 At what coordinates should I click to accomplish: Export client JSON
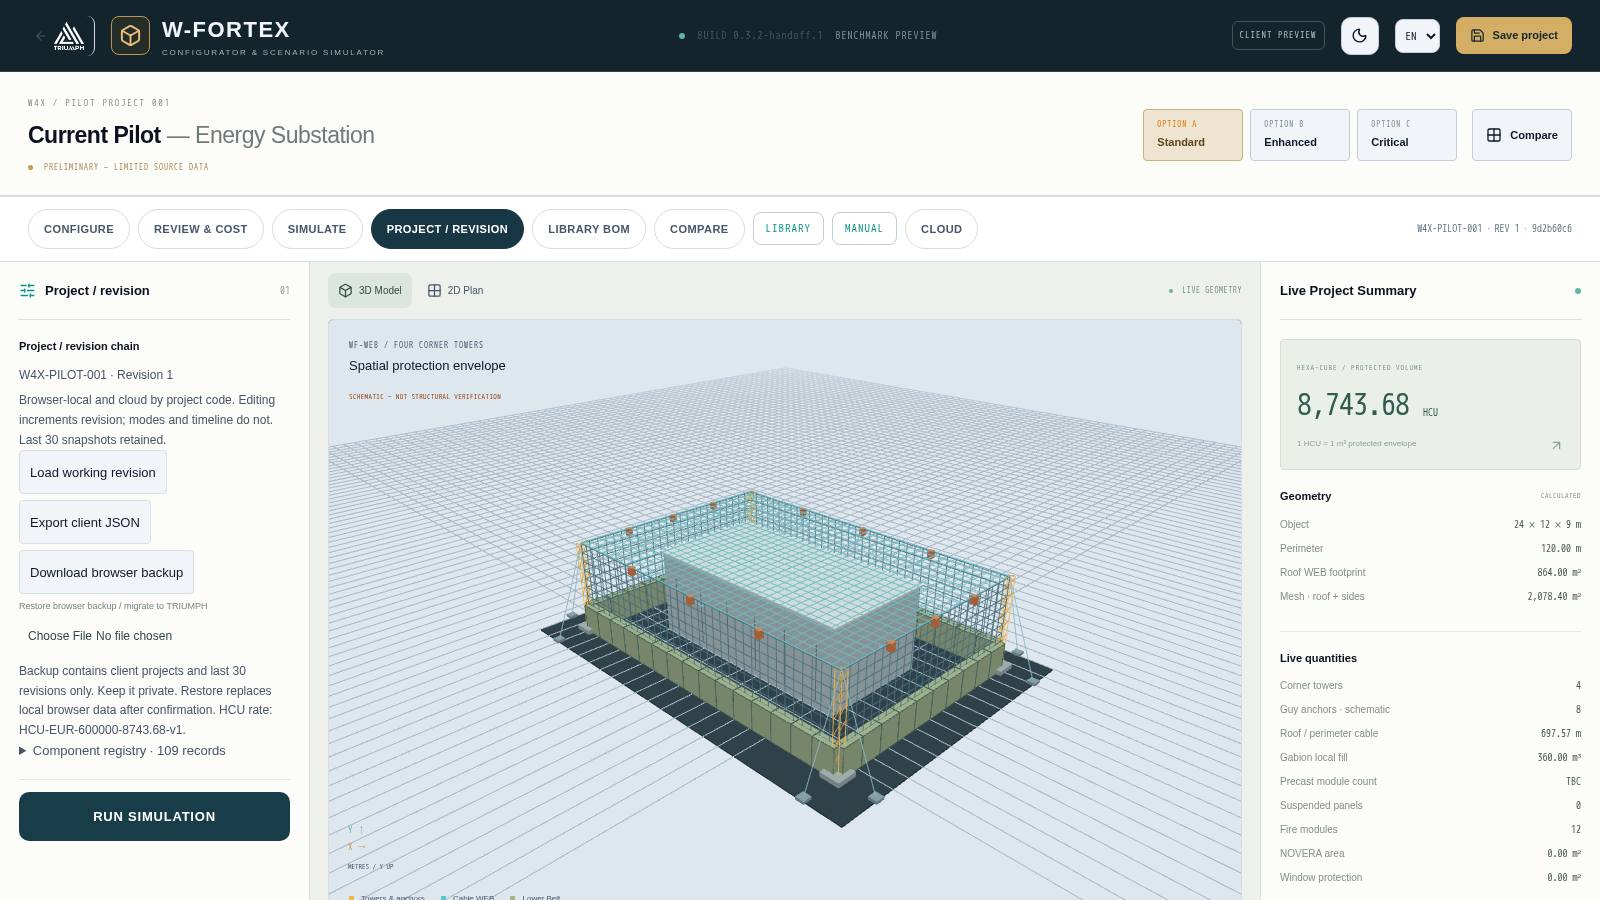85,522
